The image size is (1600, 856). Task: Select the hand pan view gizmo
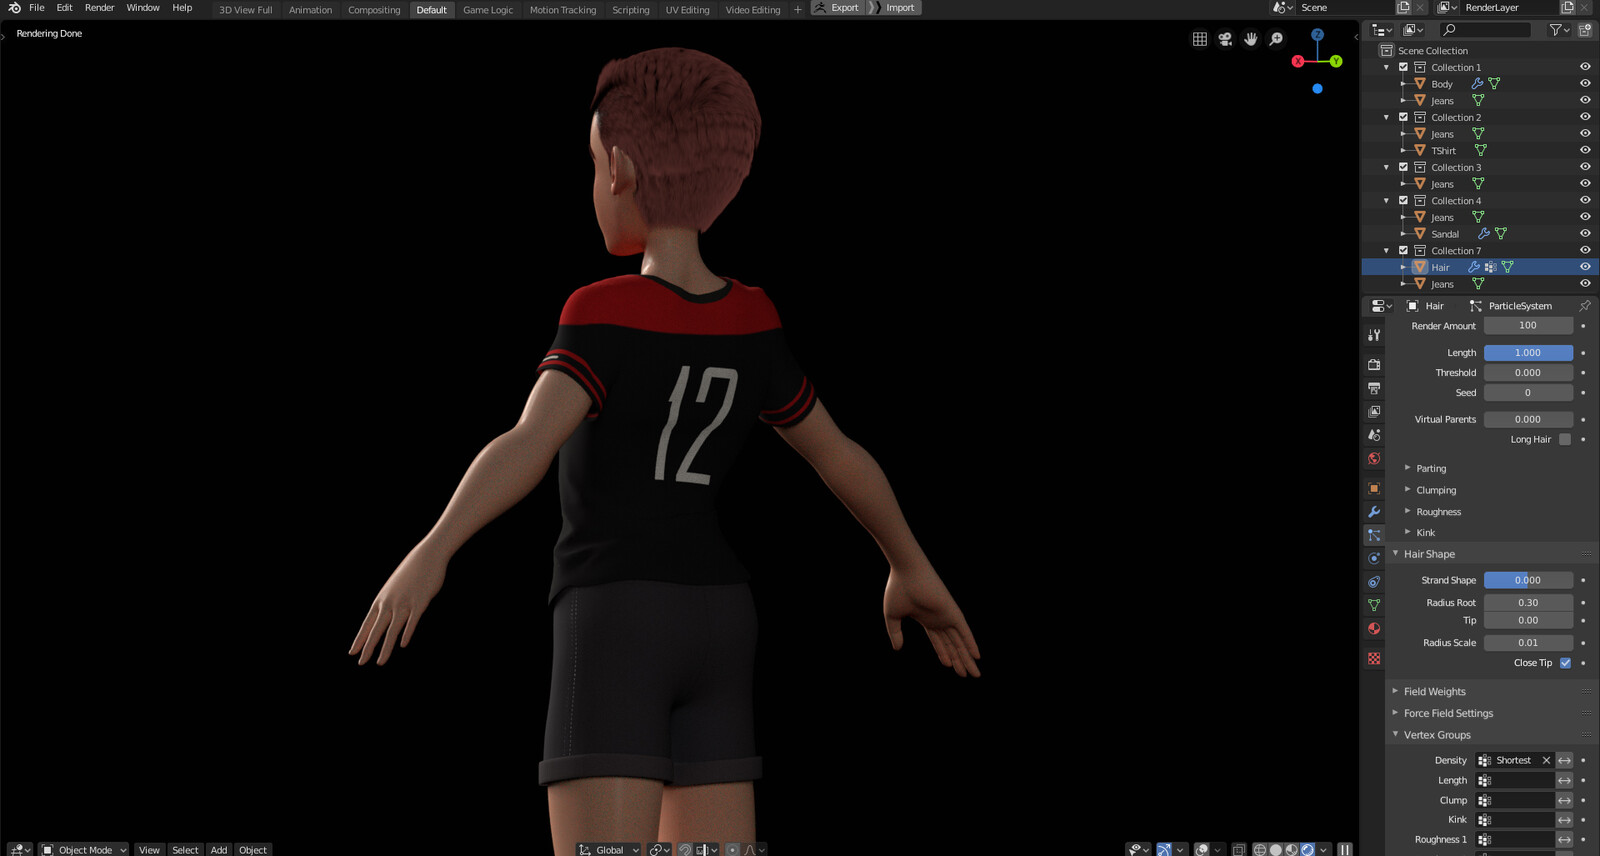coord(1251,39)
